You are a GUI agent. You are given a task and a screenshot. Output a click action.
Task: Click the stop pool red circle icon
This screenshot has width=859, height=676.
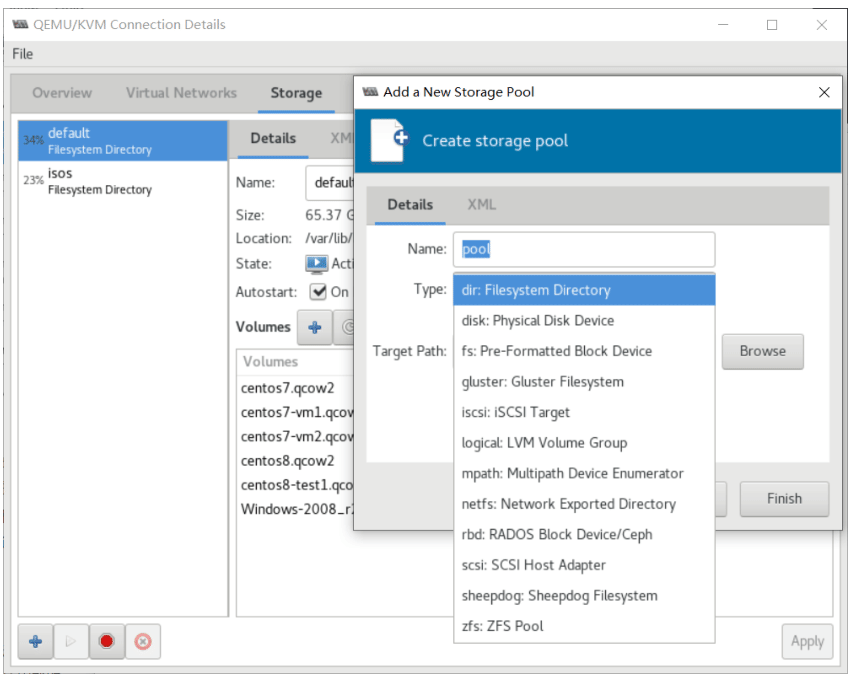pyautogui.click(x=106, y=641)
